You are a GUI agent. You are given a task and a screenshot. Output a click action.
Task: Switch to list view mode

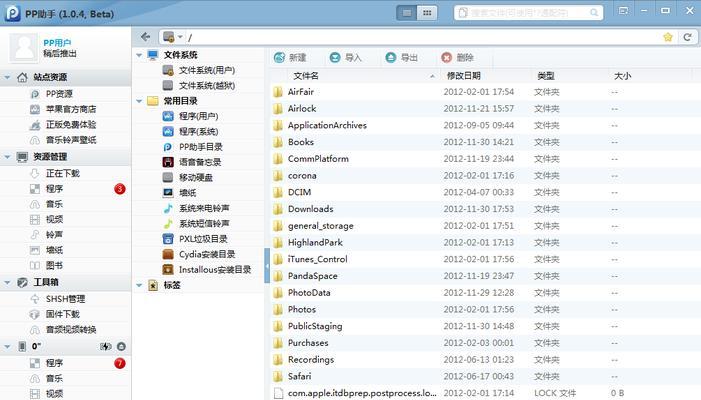406,13
